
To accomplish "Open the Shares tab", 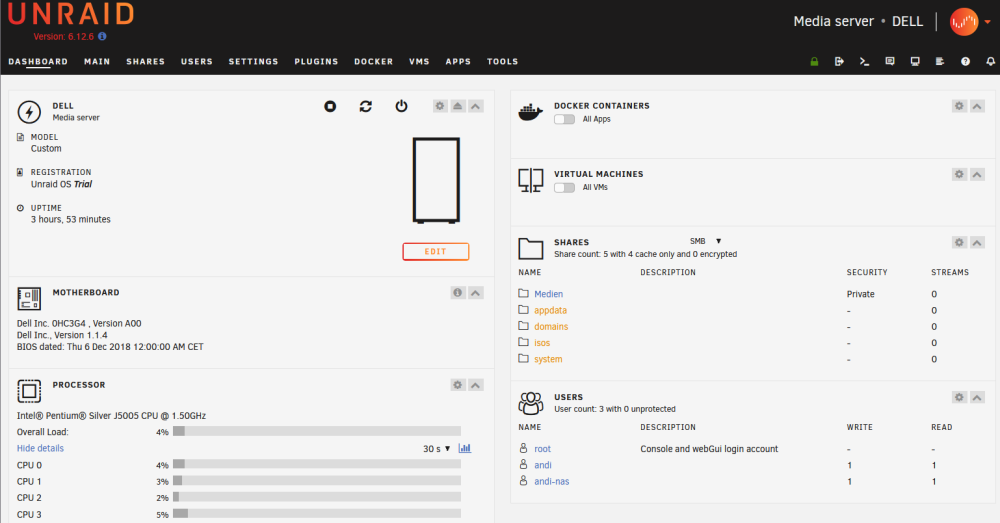I will (x=145, y=61).
